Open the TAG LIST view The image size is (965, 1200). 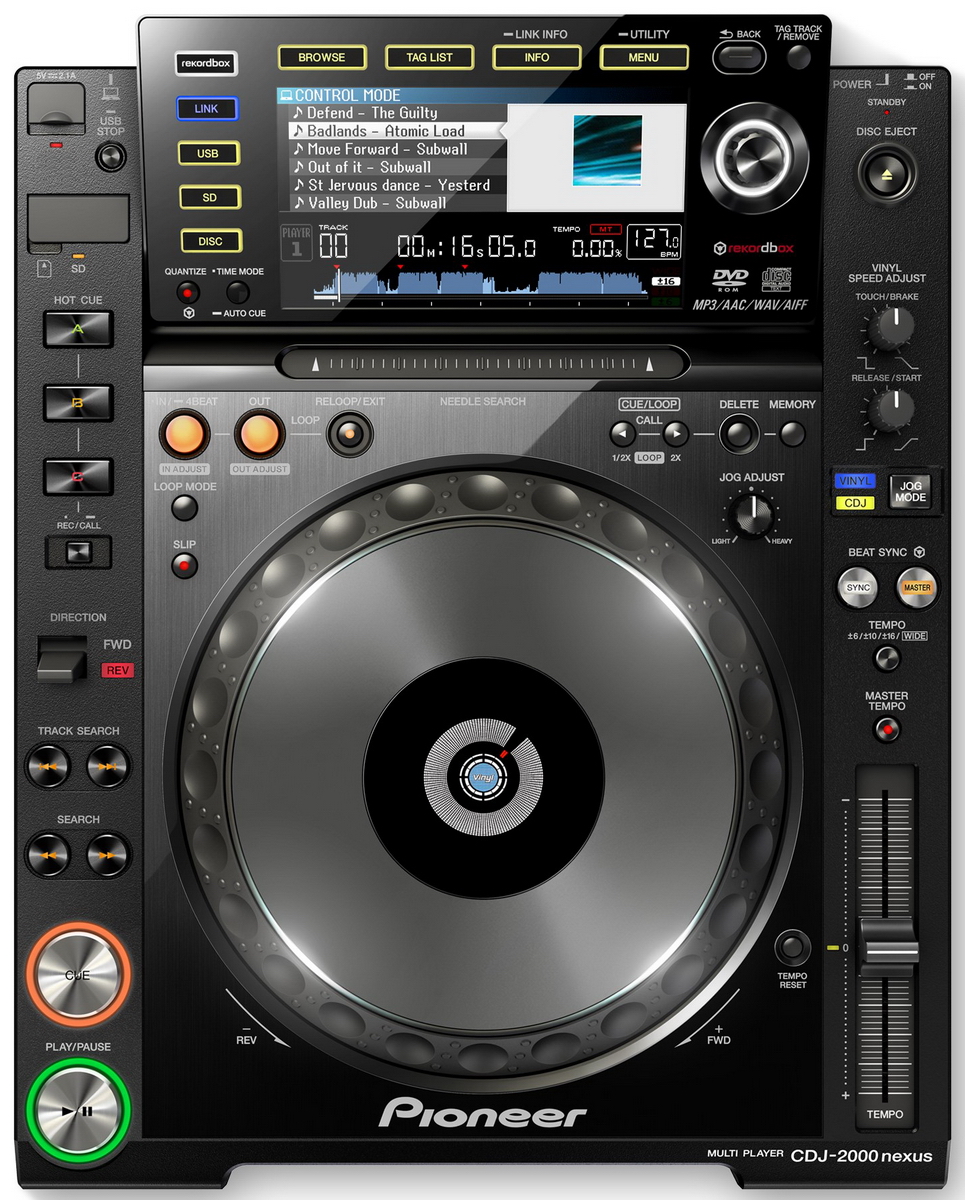coord(429,58)
